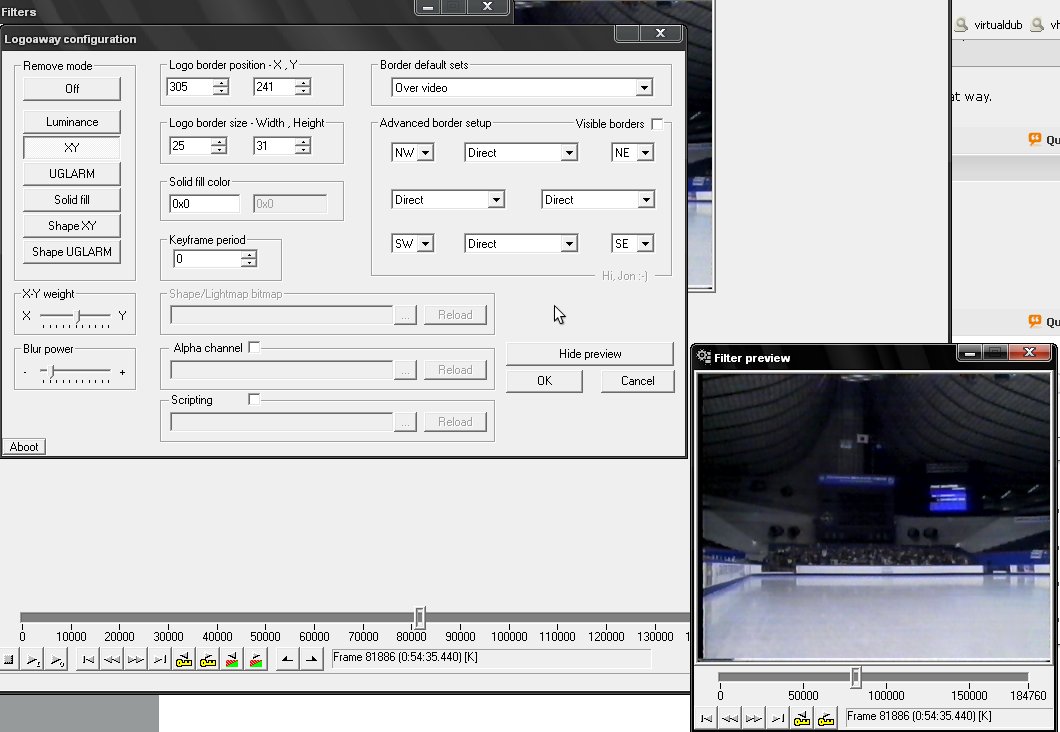Select UGLARM remove mode
1060x732 pixels.
tap(72, 174)
